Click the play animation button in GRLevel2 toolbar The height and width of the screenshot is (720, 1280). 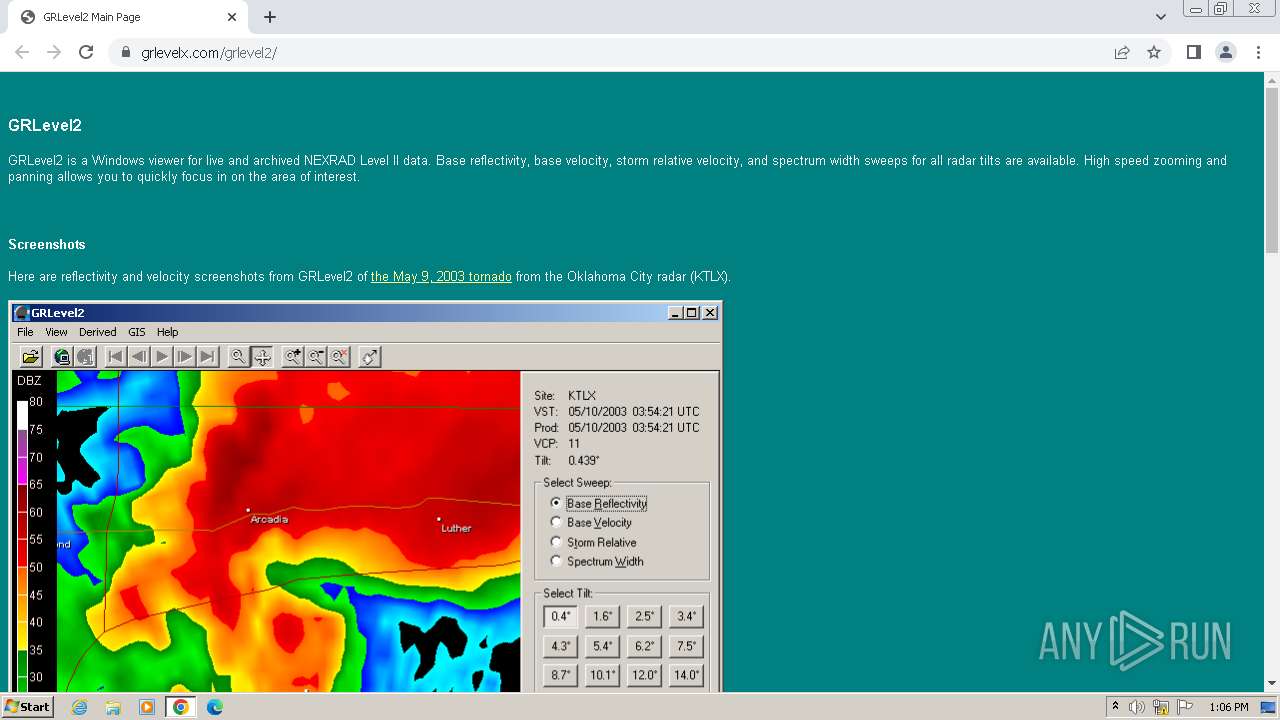click(162, 357)
